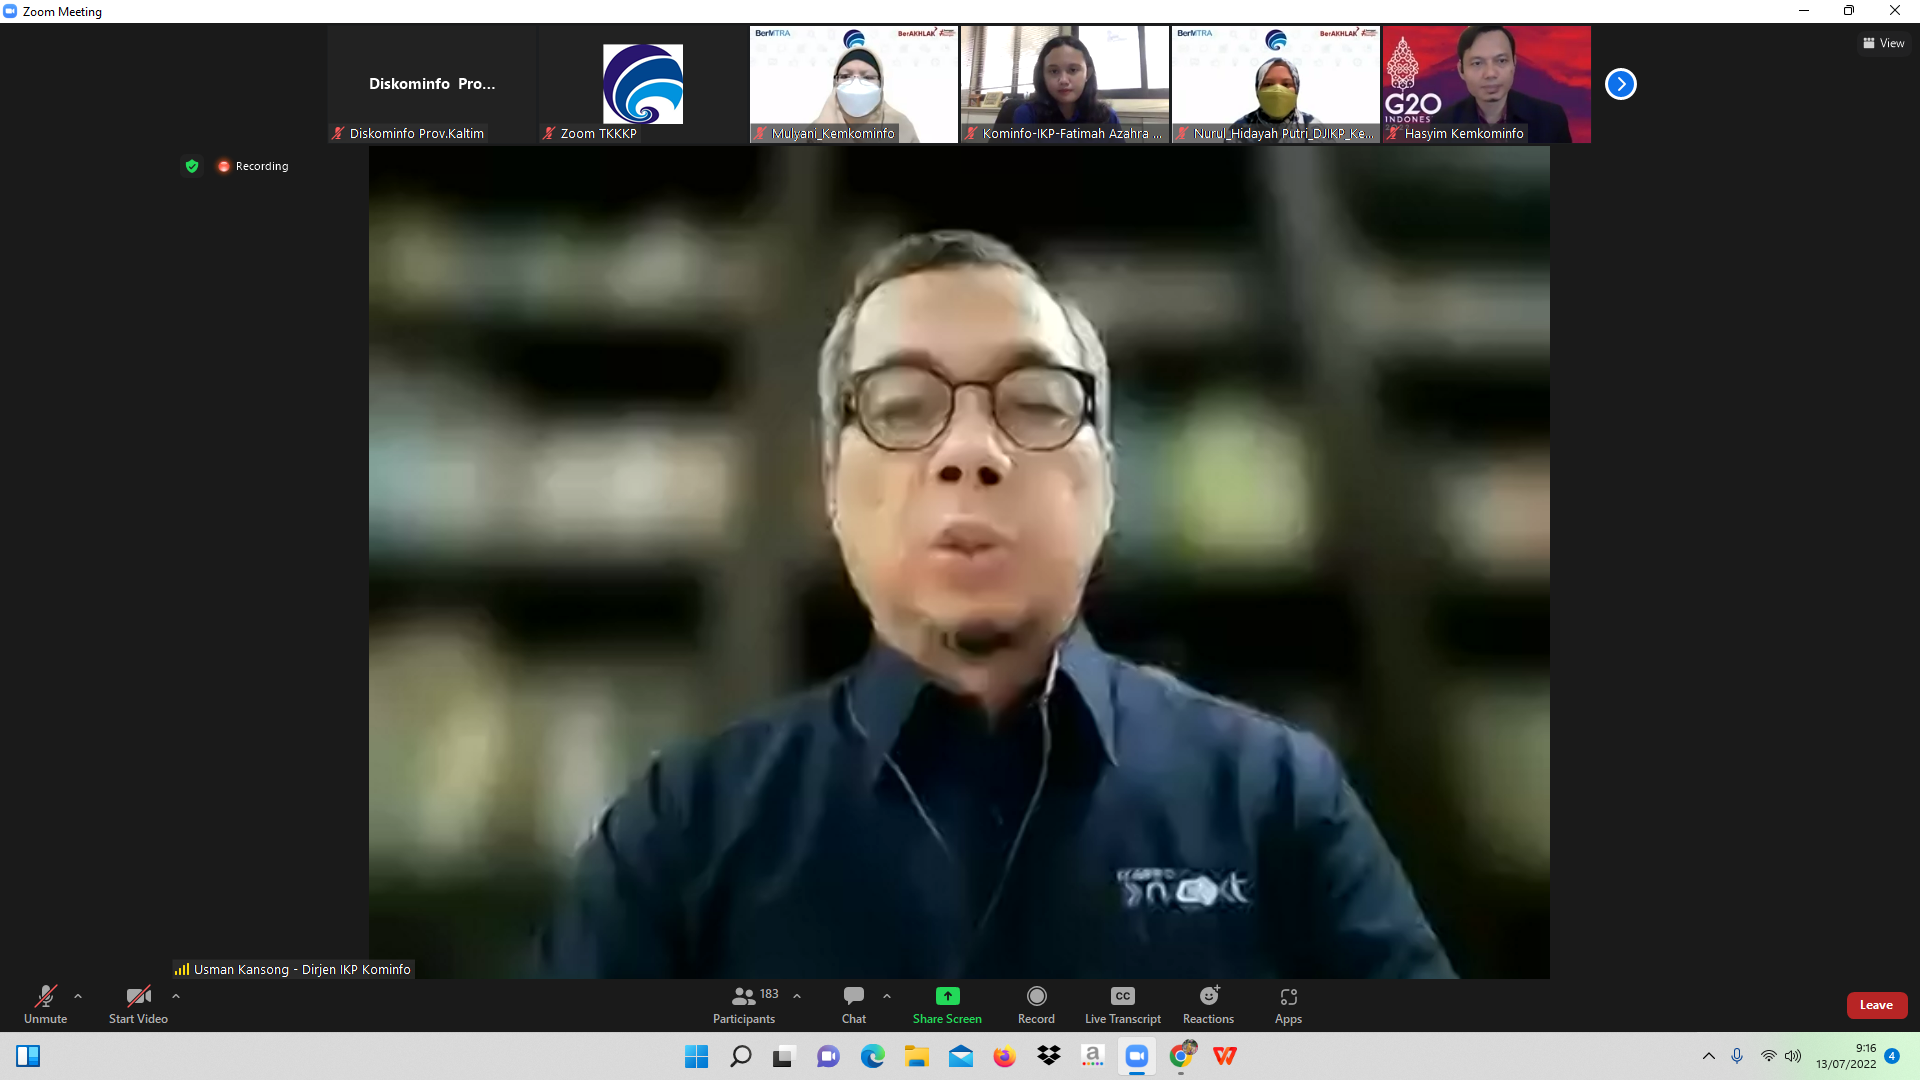Expand the Participants options arrow
This screenshot has height=1080, width=1920.
[797, 996]
